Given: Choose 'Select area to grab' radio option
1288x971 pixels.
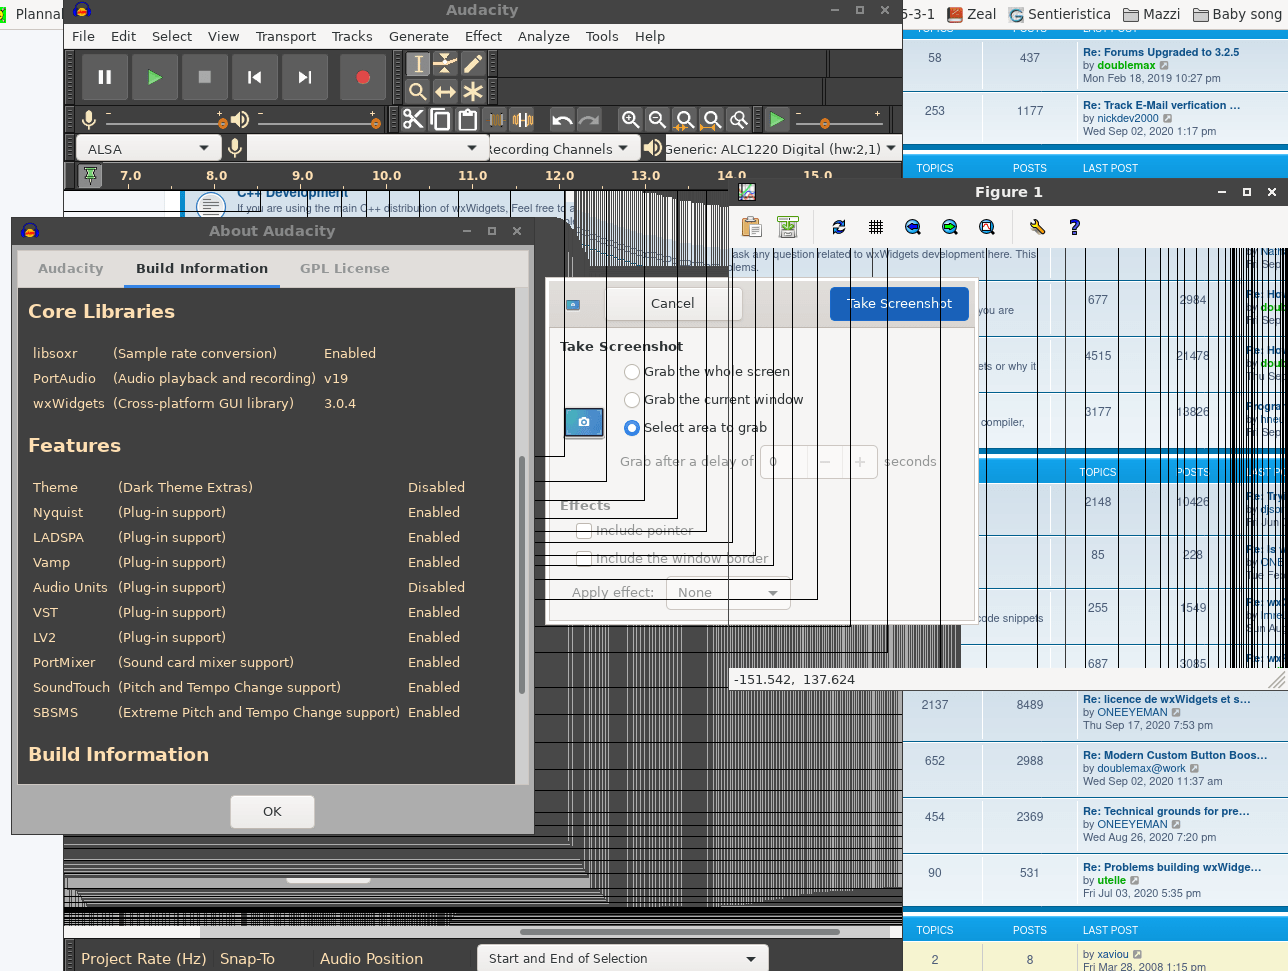Looking at the screenshot, I should (x=632, y=428).
